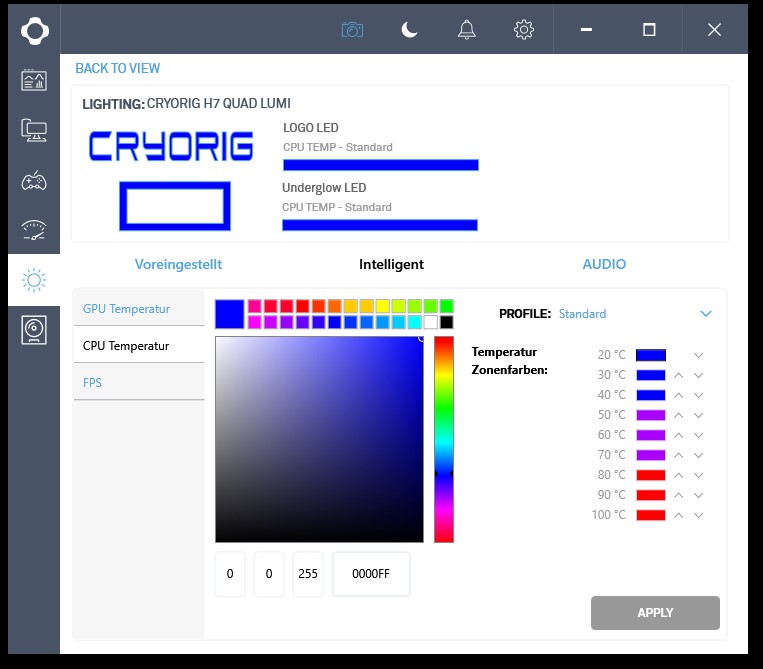Select CPU Temperatur mode
Viewport: 763px width, 669px height.
click(139, 345)
